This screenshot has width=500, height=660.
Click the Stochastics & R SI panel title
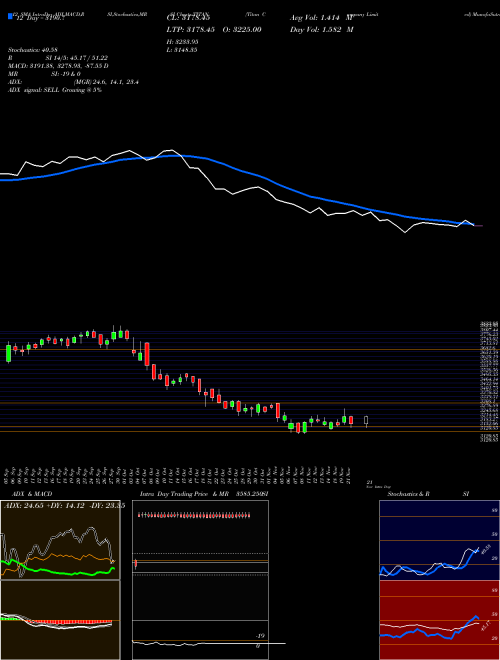(x=428, y=494)
